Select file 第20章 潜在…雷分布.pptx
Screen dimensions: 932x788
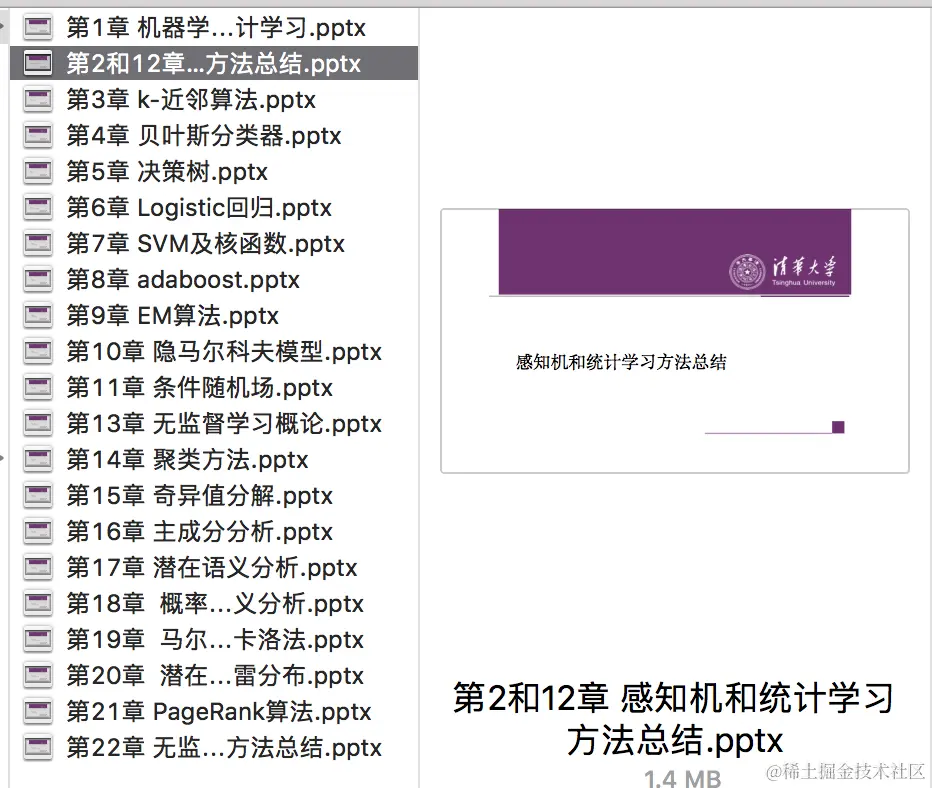click(x=214, y=675)
